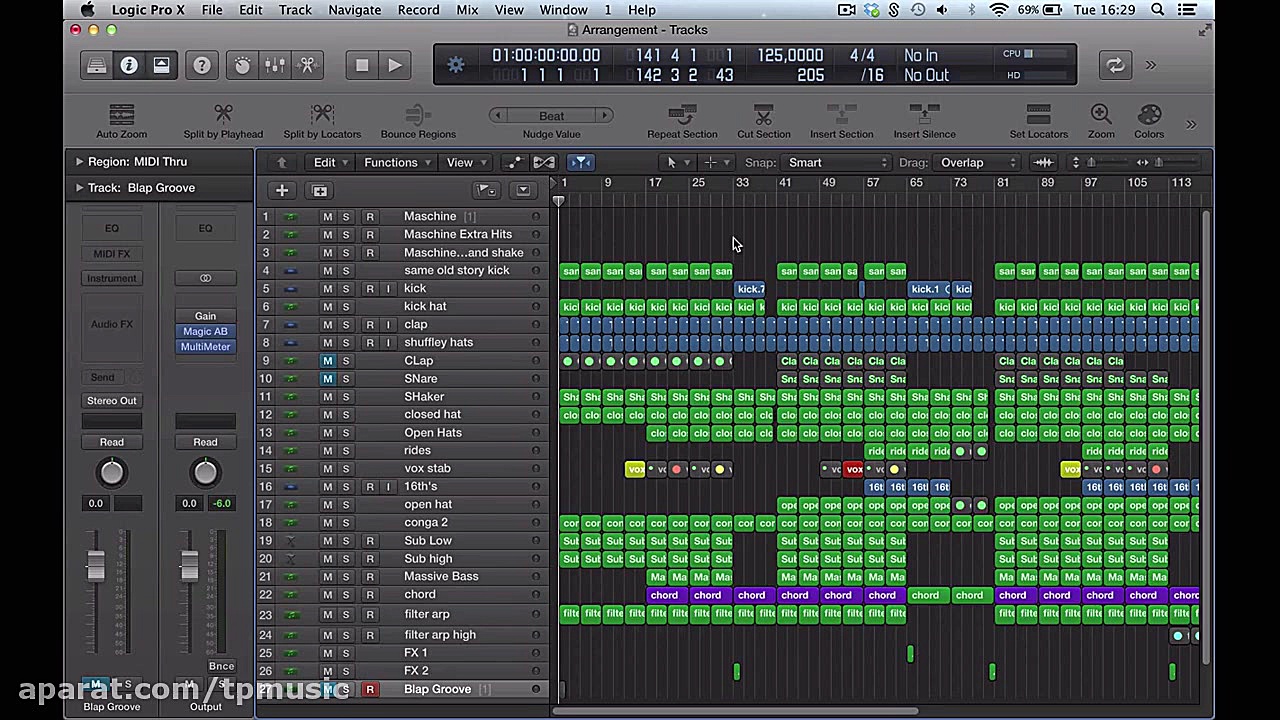Click Cut Section icon
Screen dimensions: 1280x720
pos(764,122)
